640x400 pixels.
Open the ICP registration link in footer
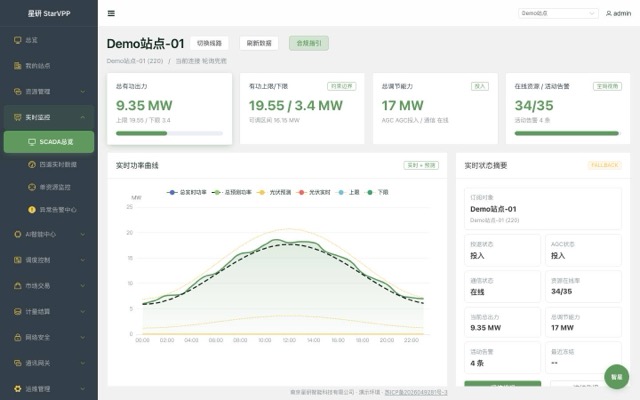[x=416, y=392]
